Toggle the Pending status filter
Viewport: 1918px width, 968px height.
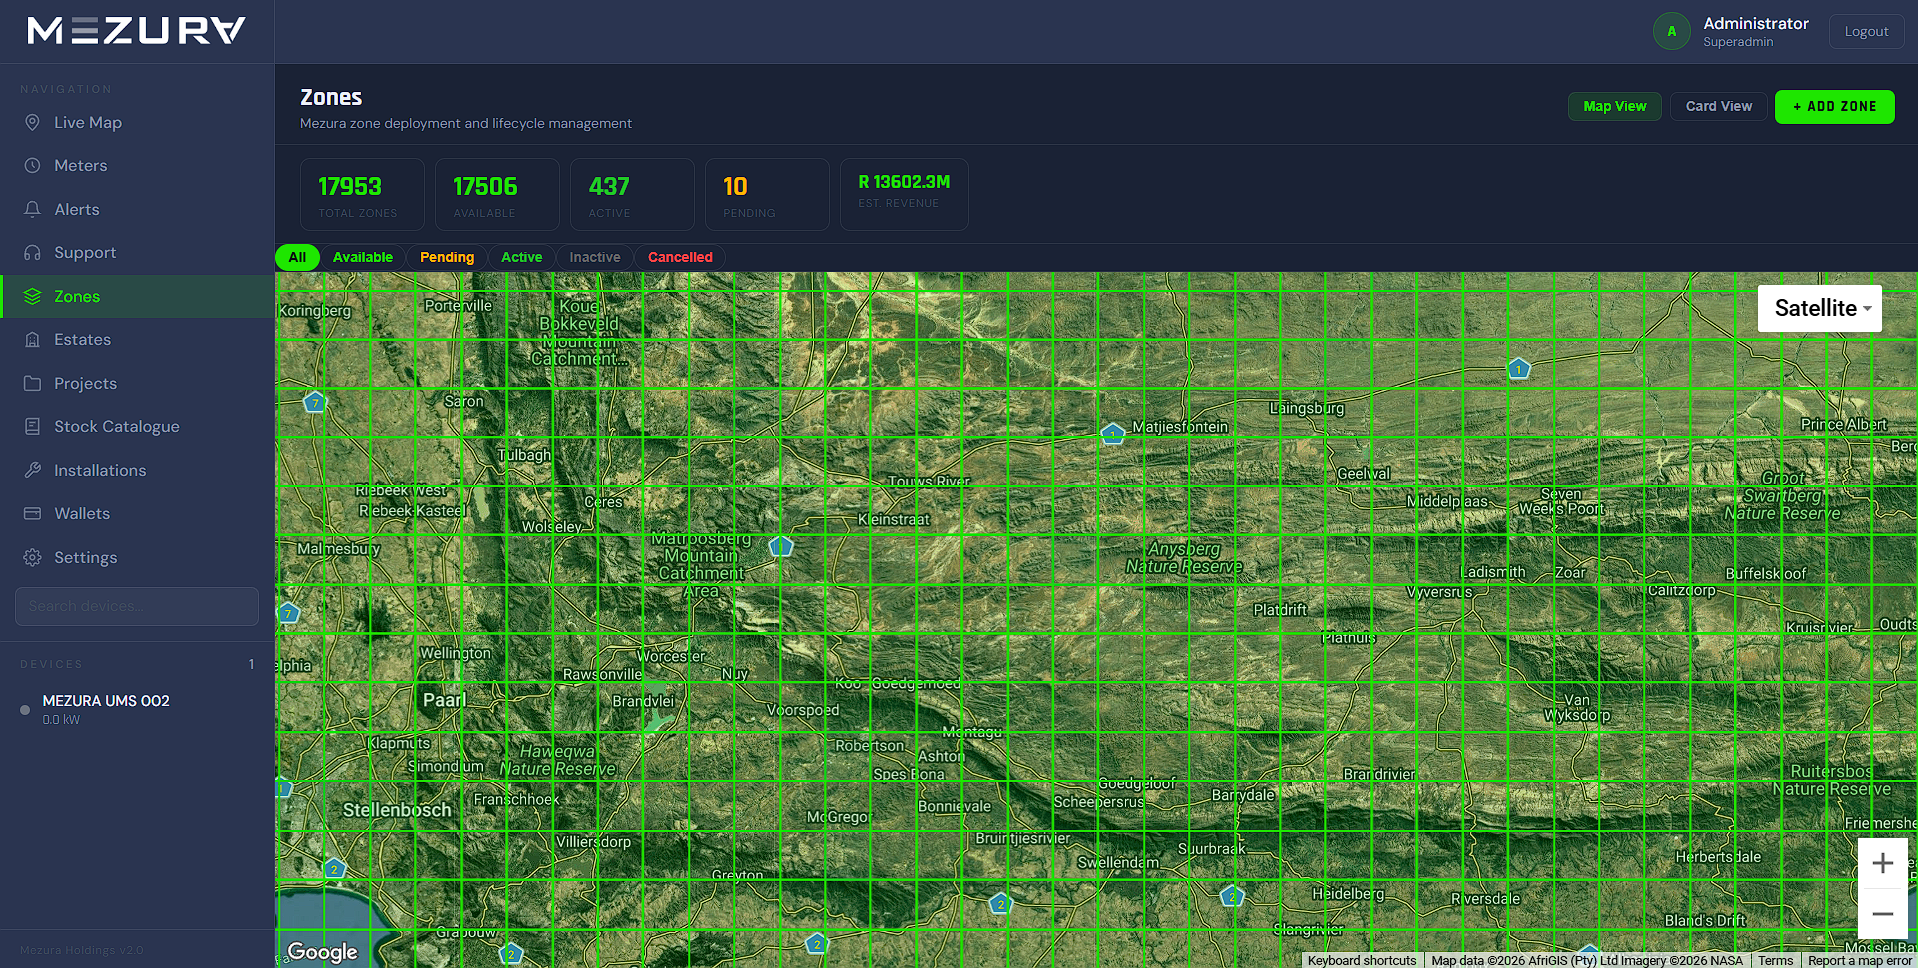point(447,257)
